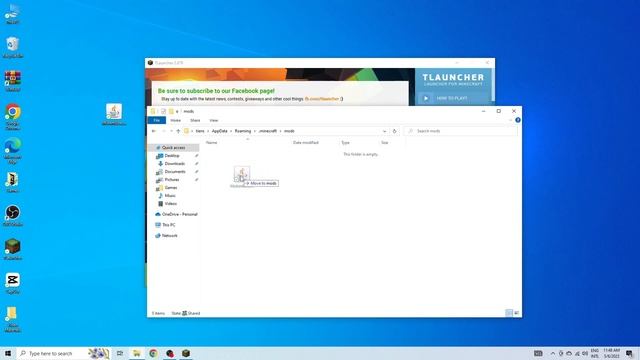Open the Home tab in Explorer ribbon

pos(176,120)
